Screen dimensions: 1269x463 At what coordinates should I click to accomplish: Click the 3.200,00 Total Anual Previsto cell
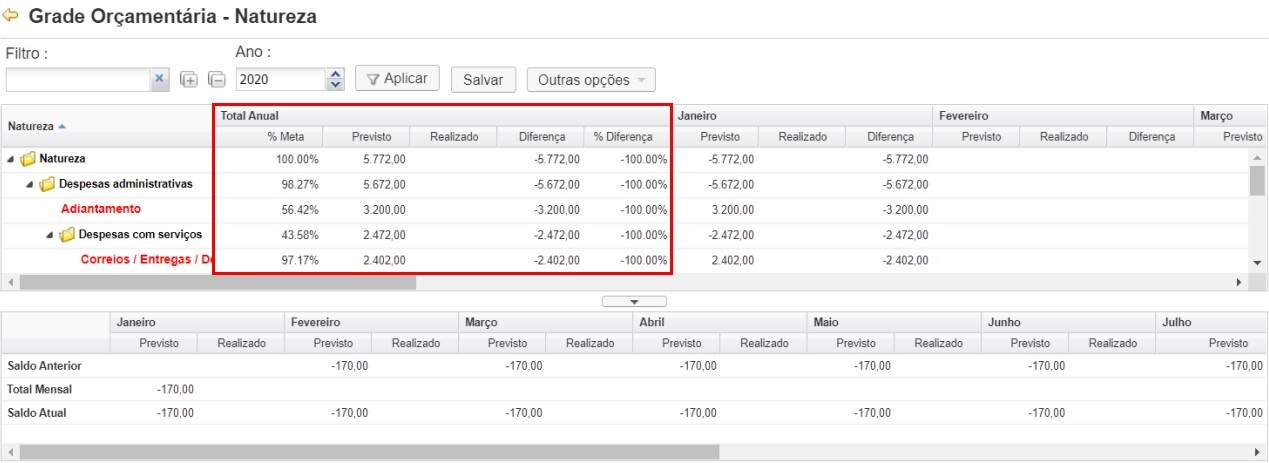point(384,210)
